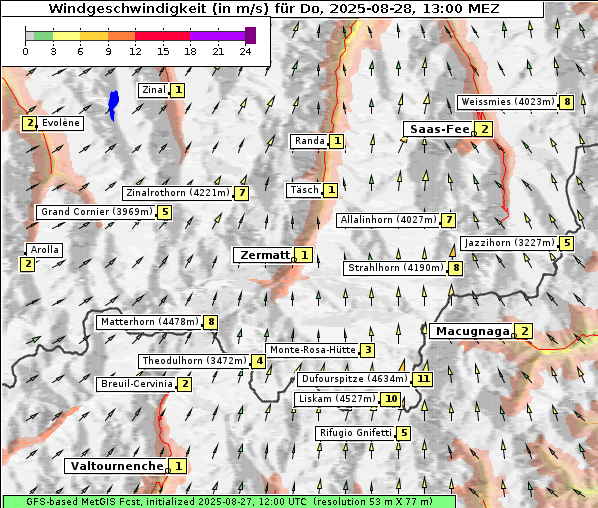Click the Zinal label
598x508 pixels.
point(154,90)
